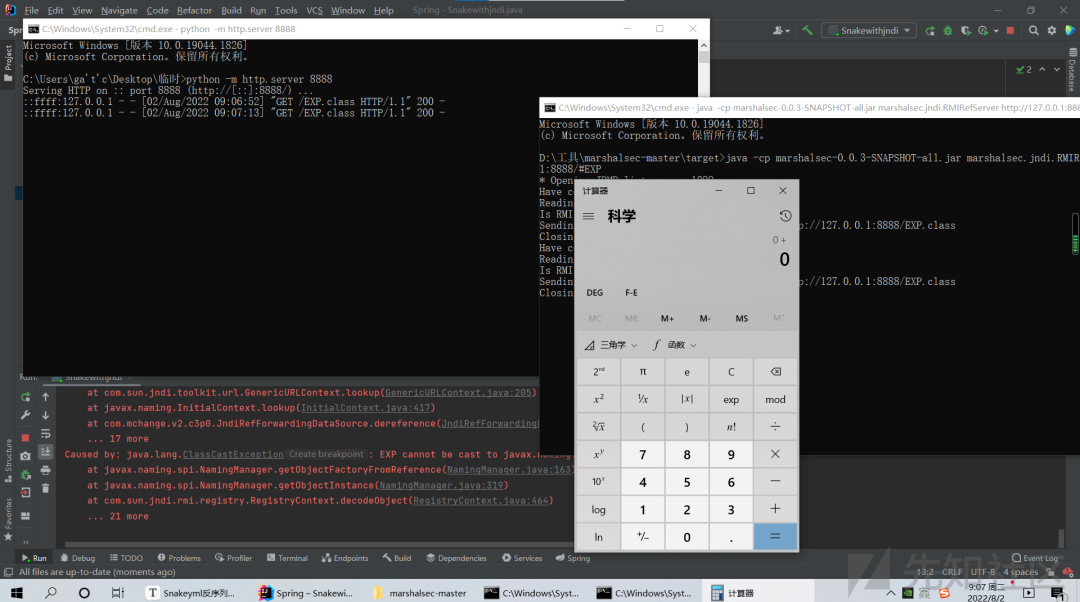
Task: Show hidden tray icons chevron
Action: tap(891, 592)
